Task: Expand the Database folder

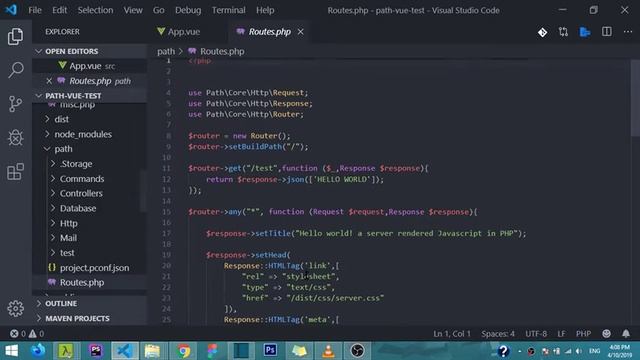Action: click(x=89, y=208)
